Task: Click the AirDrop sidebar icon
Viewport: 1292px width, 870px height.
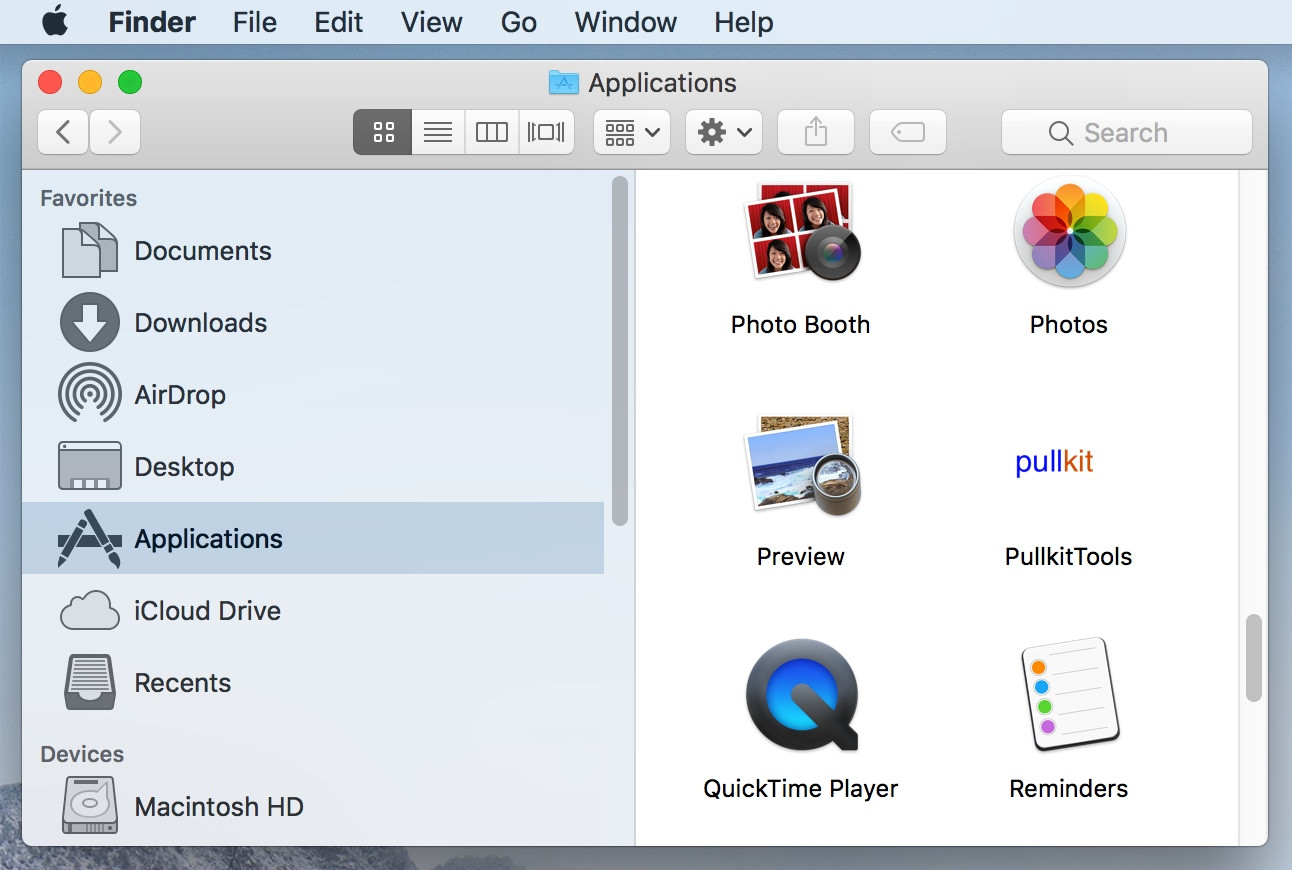Action: (x=90, y=394)
